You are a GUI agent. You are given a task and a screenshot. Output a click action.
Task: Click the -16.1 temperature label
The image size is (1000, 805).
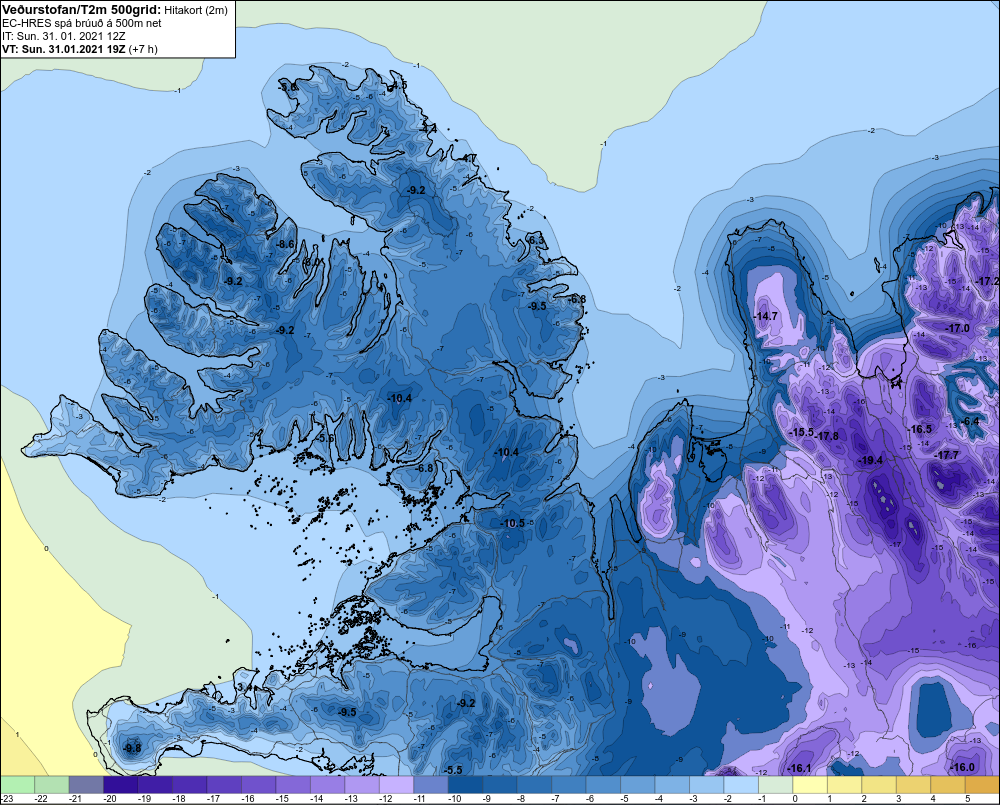coord(799,768)
